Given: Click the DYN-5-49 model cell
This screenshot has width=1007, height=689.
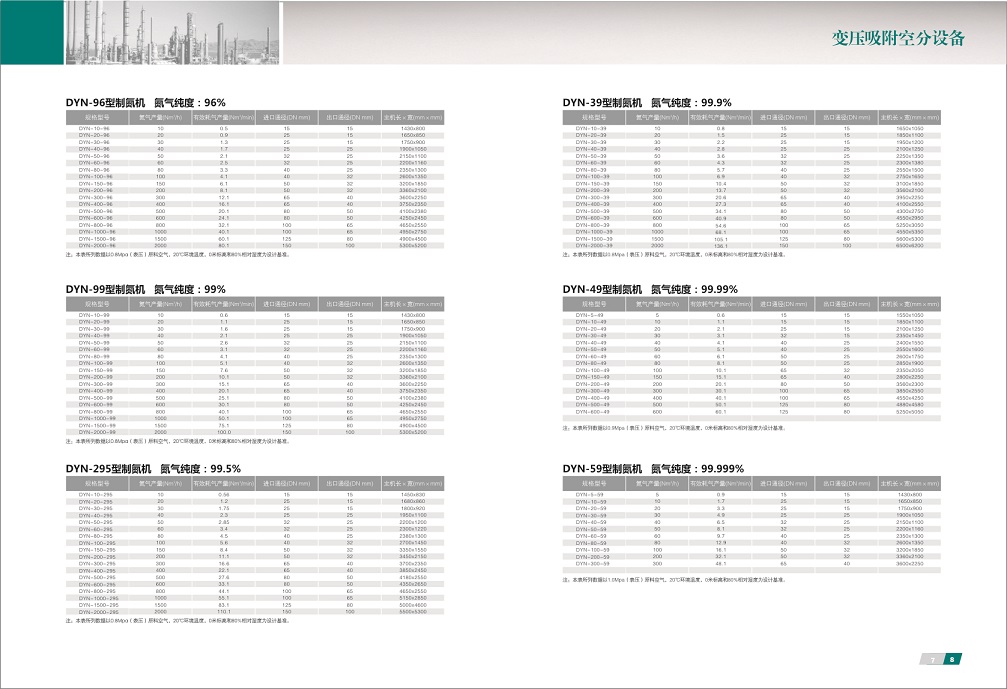Looking at the screenshot, I should 590,315.
